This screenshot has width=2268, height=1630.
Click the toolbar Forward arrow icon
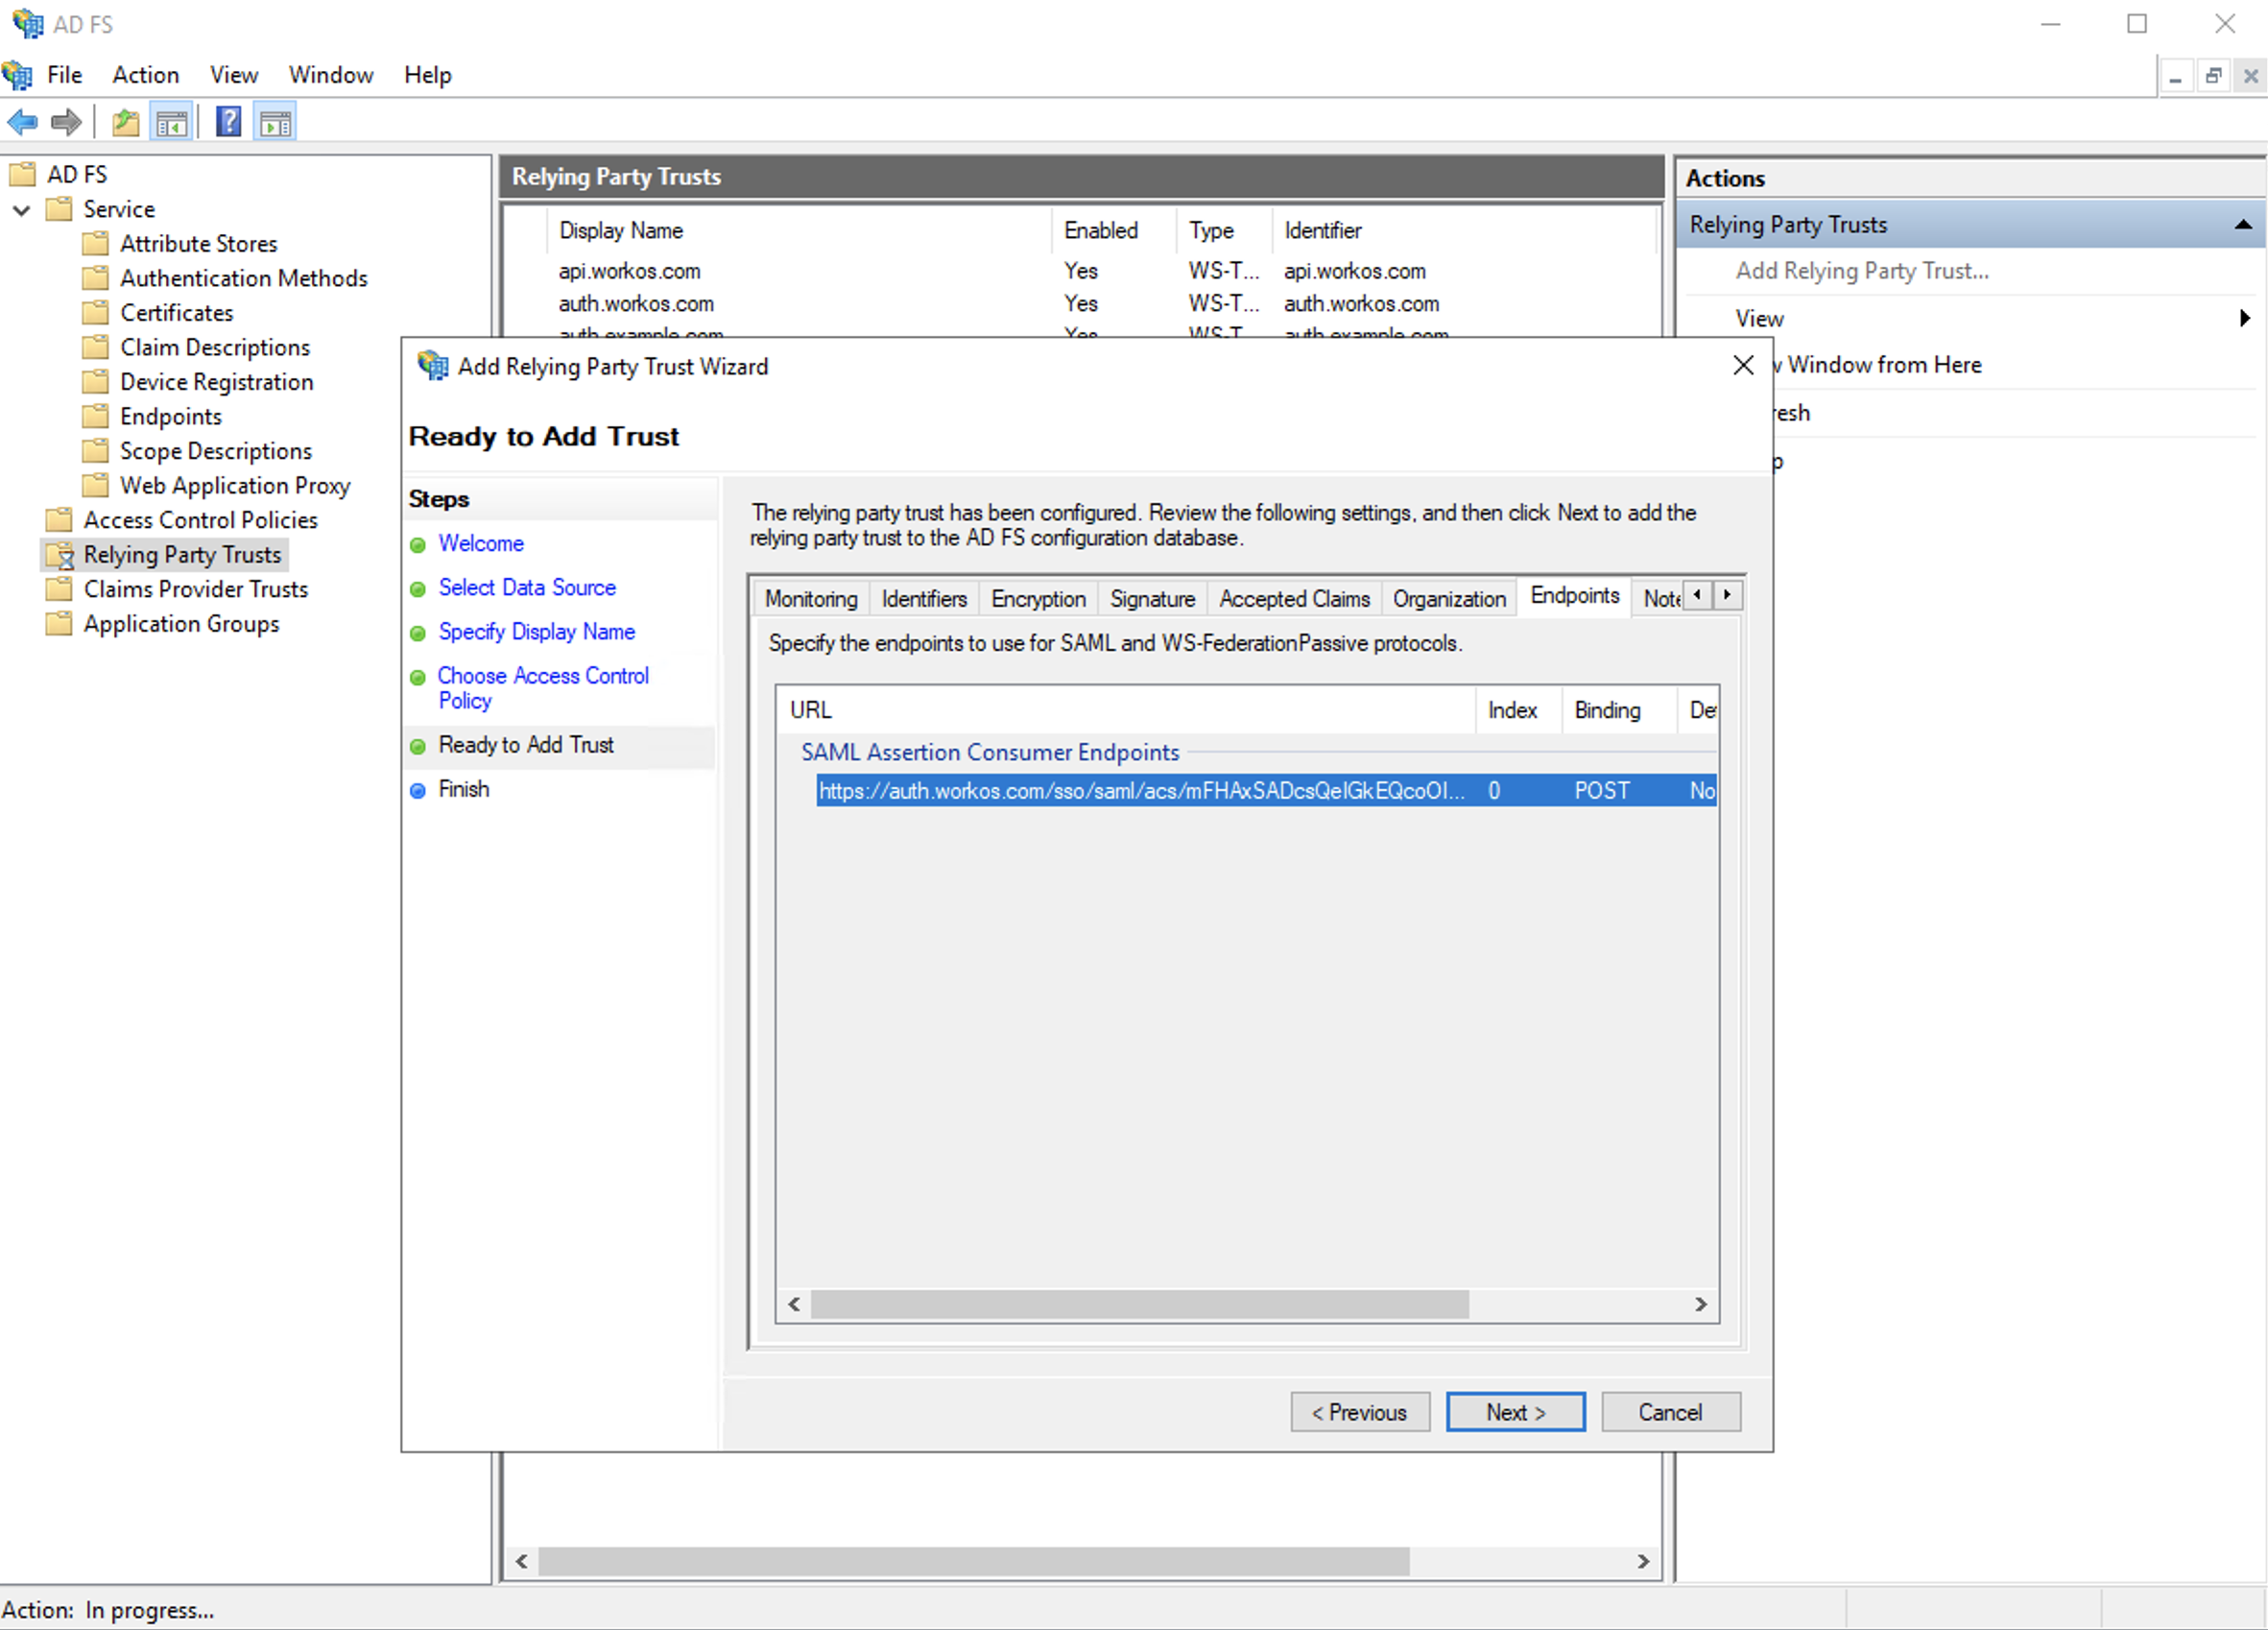pyautogui.click(x=66, y=123)
